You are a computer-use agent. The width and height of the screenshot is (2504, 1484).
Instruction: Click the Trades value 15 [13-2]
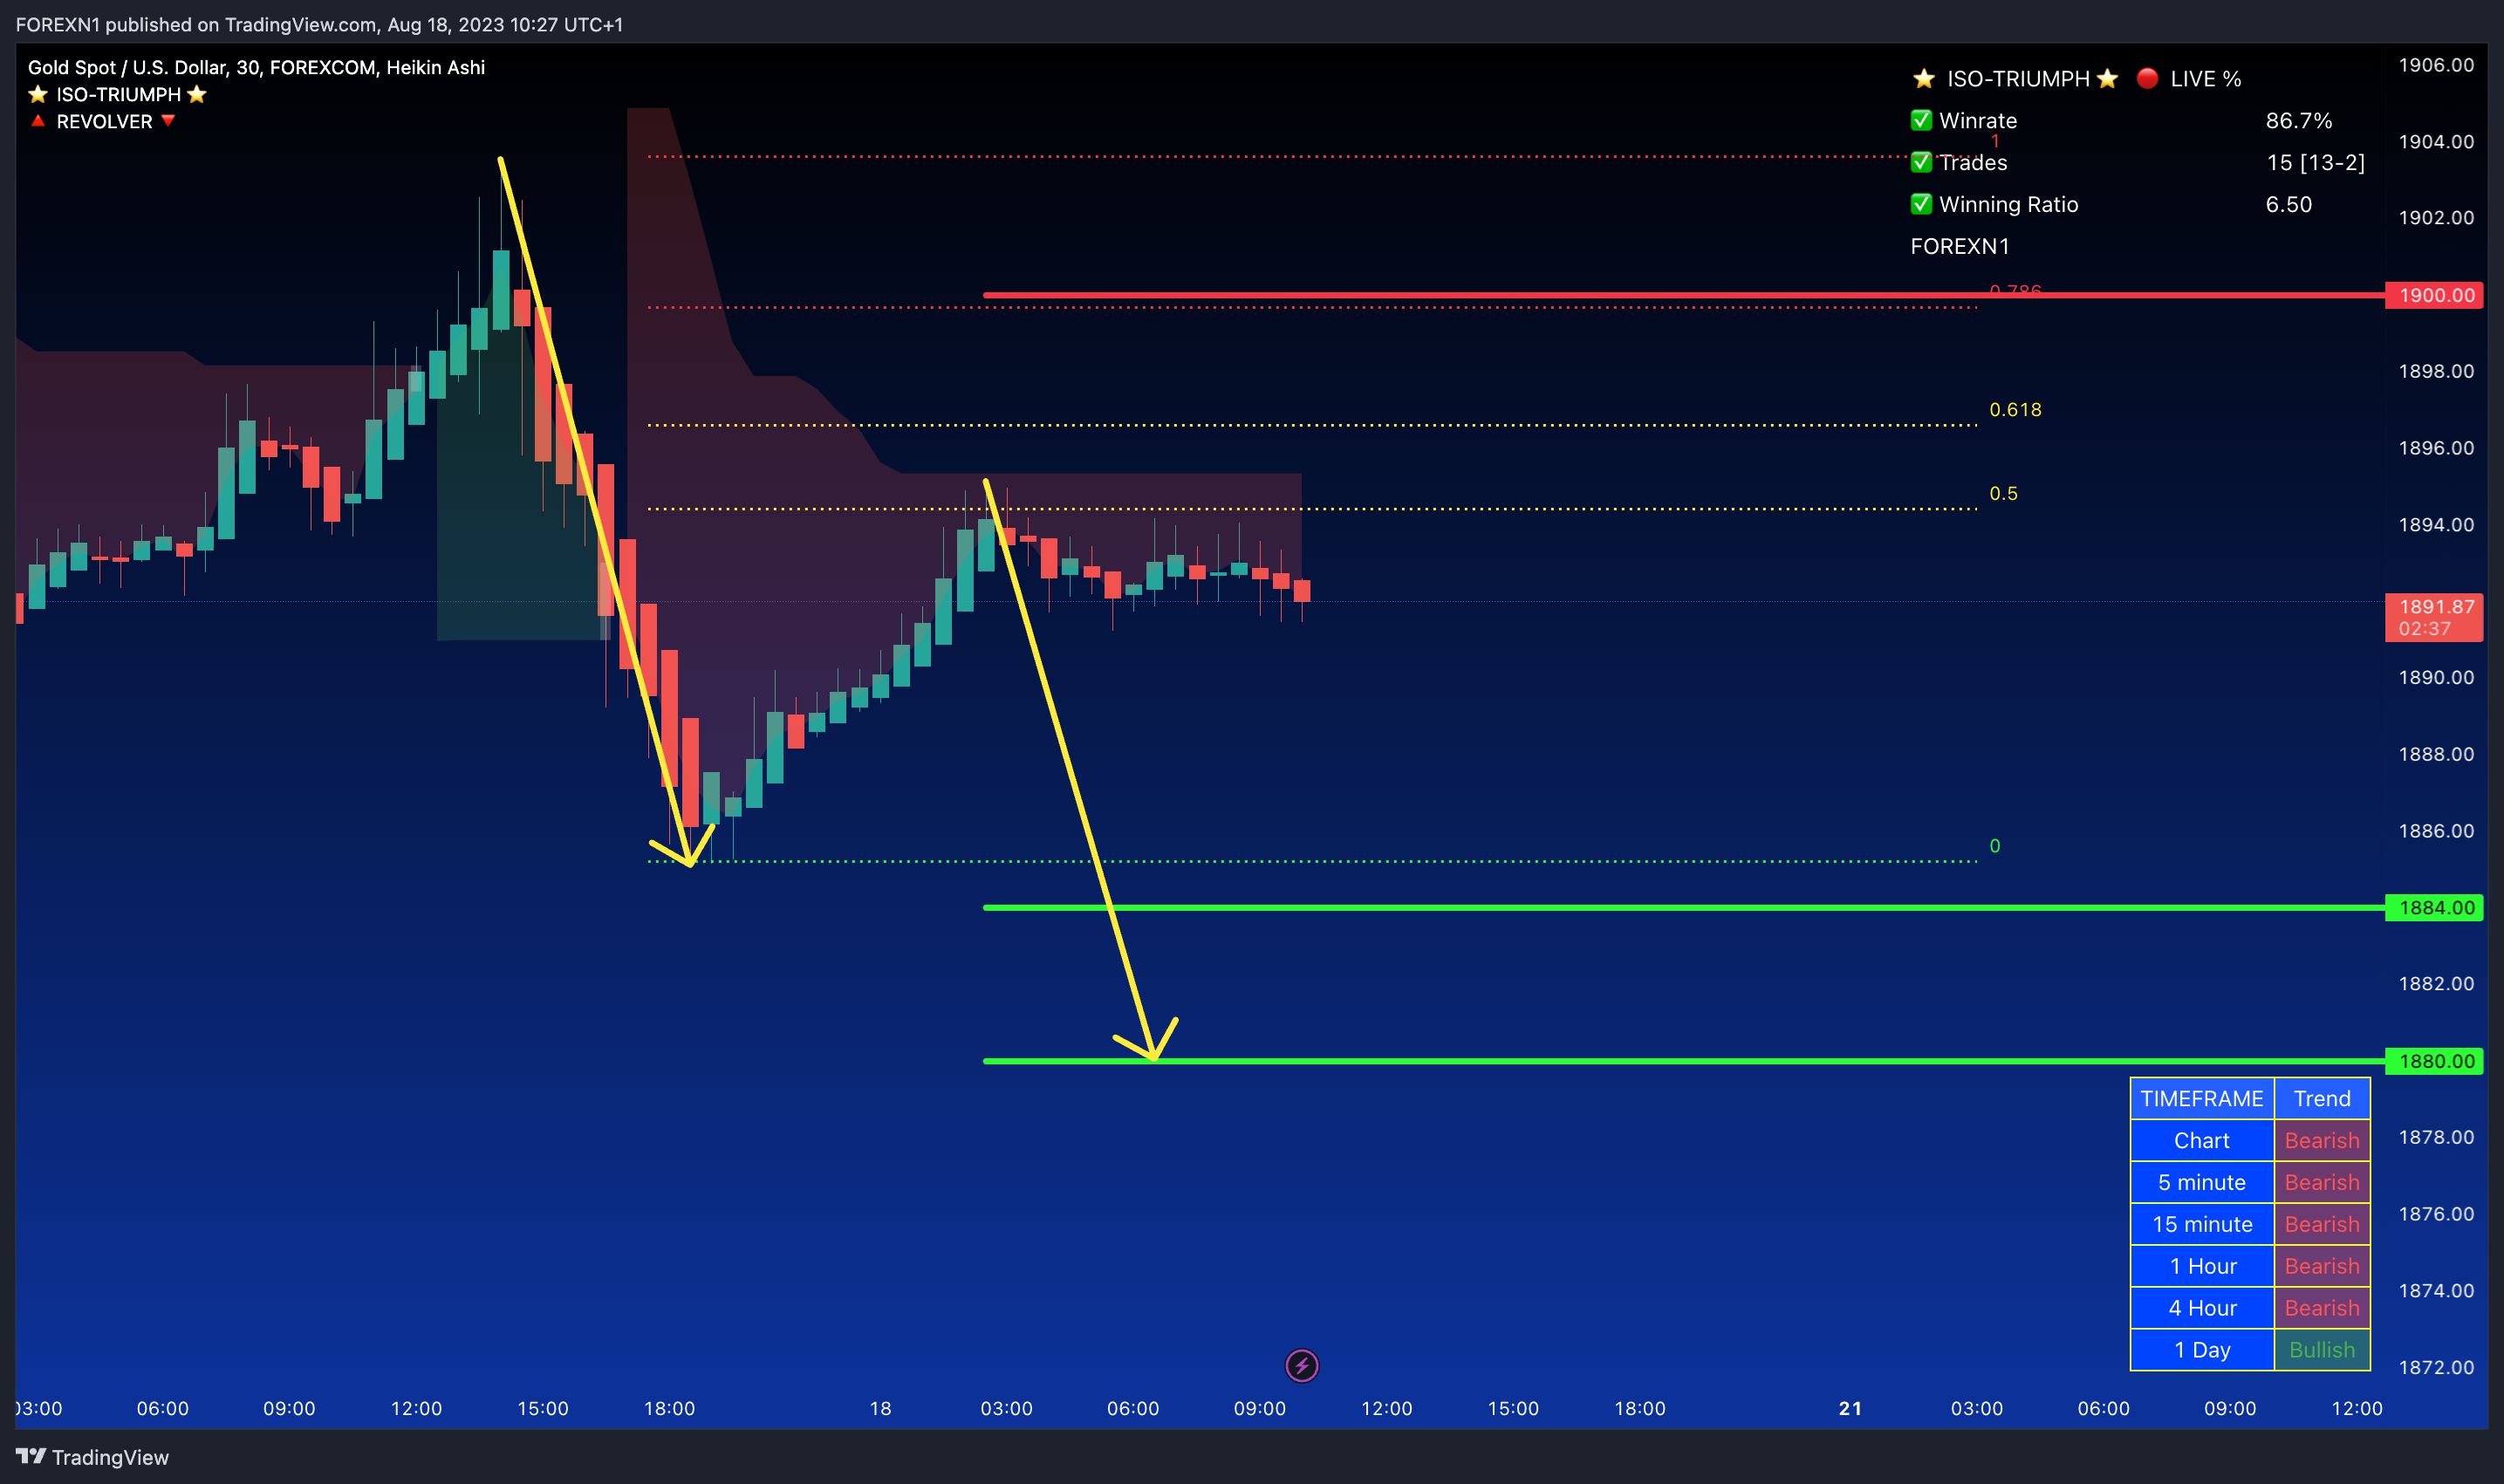(x=2315, y=162)
